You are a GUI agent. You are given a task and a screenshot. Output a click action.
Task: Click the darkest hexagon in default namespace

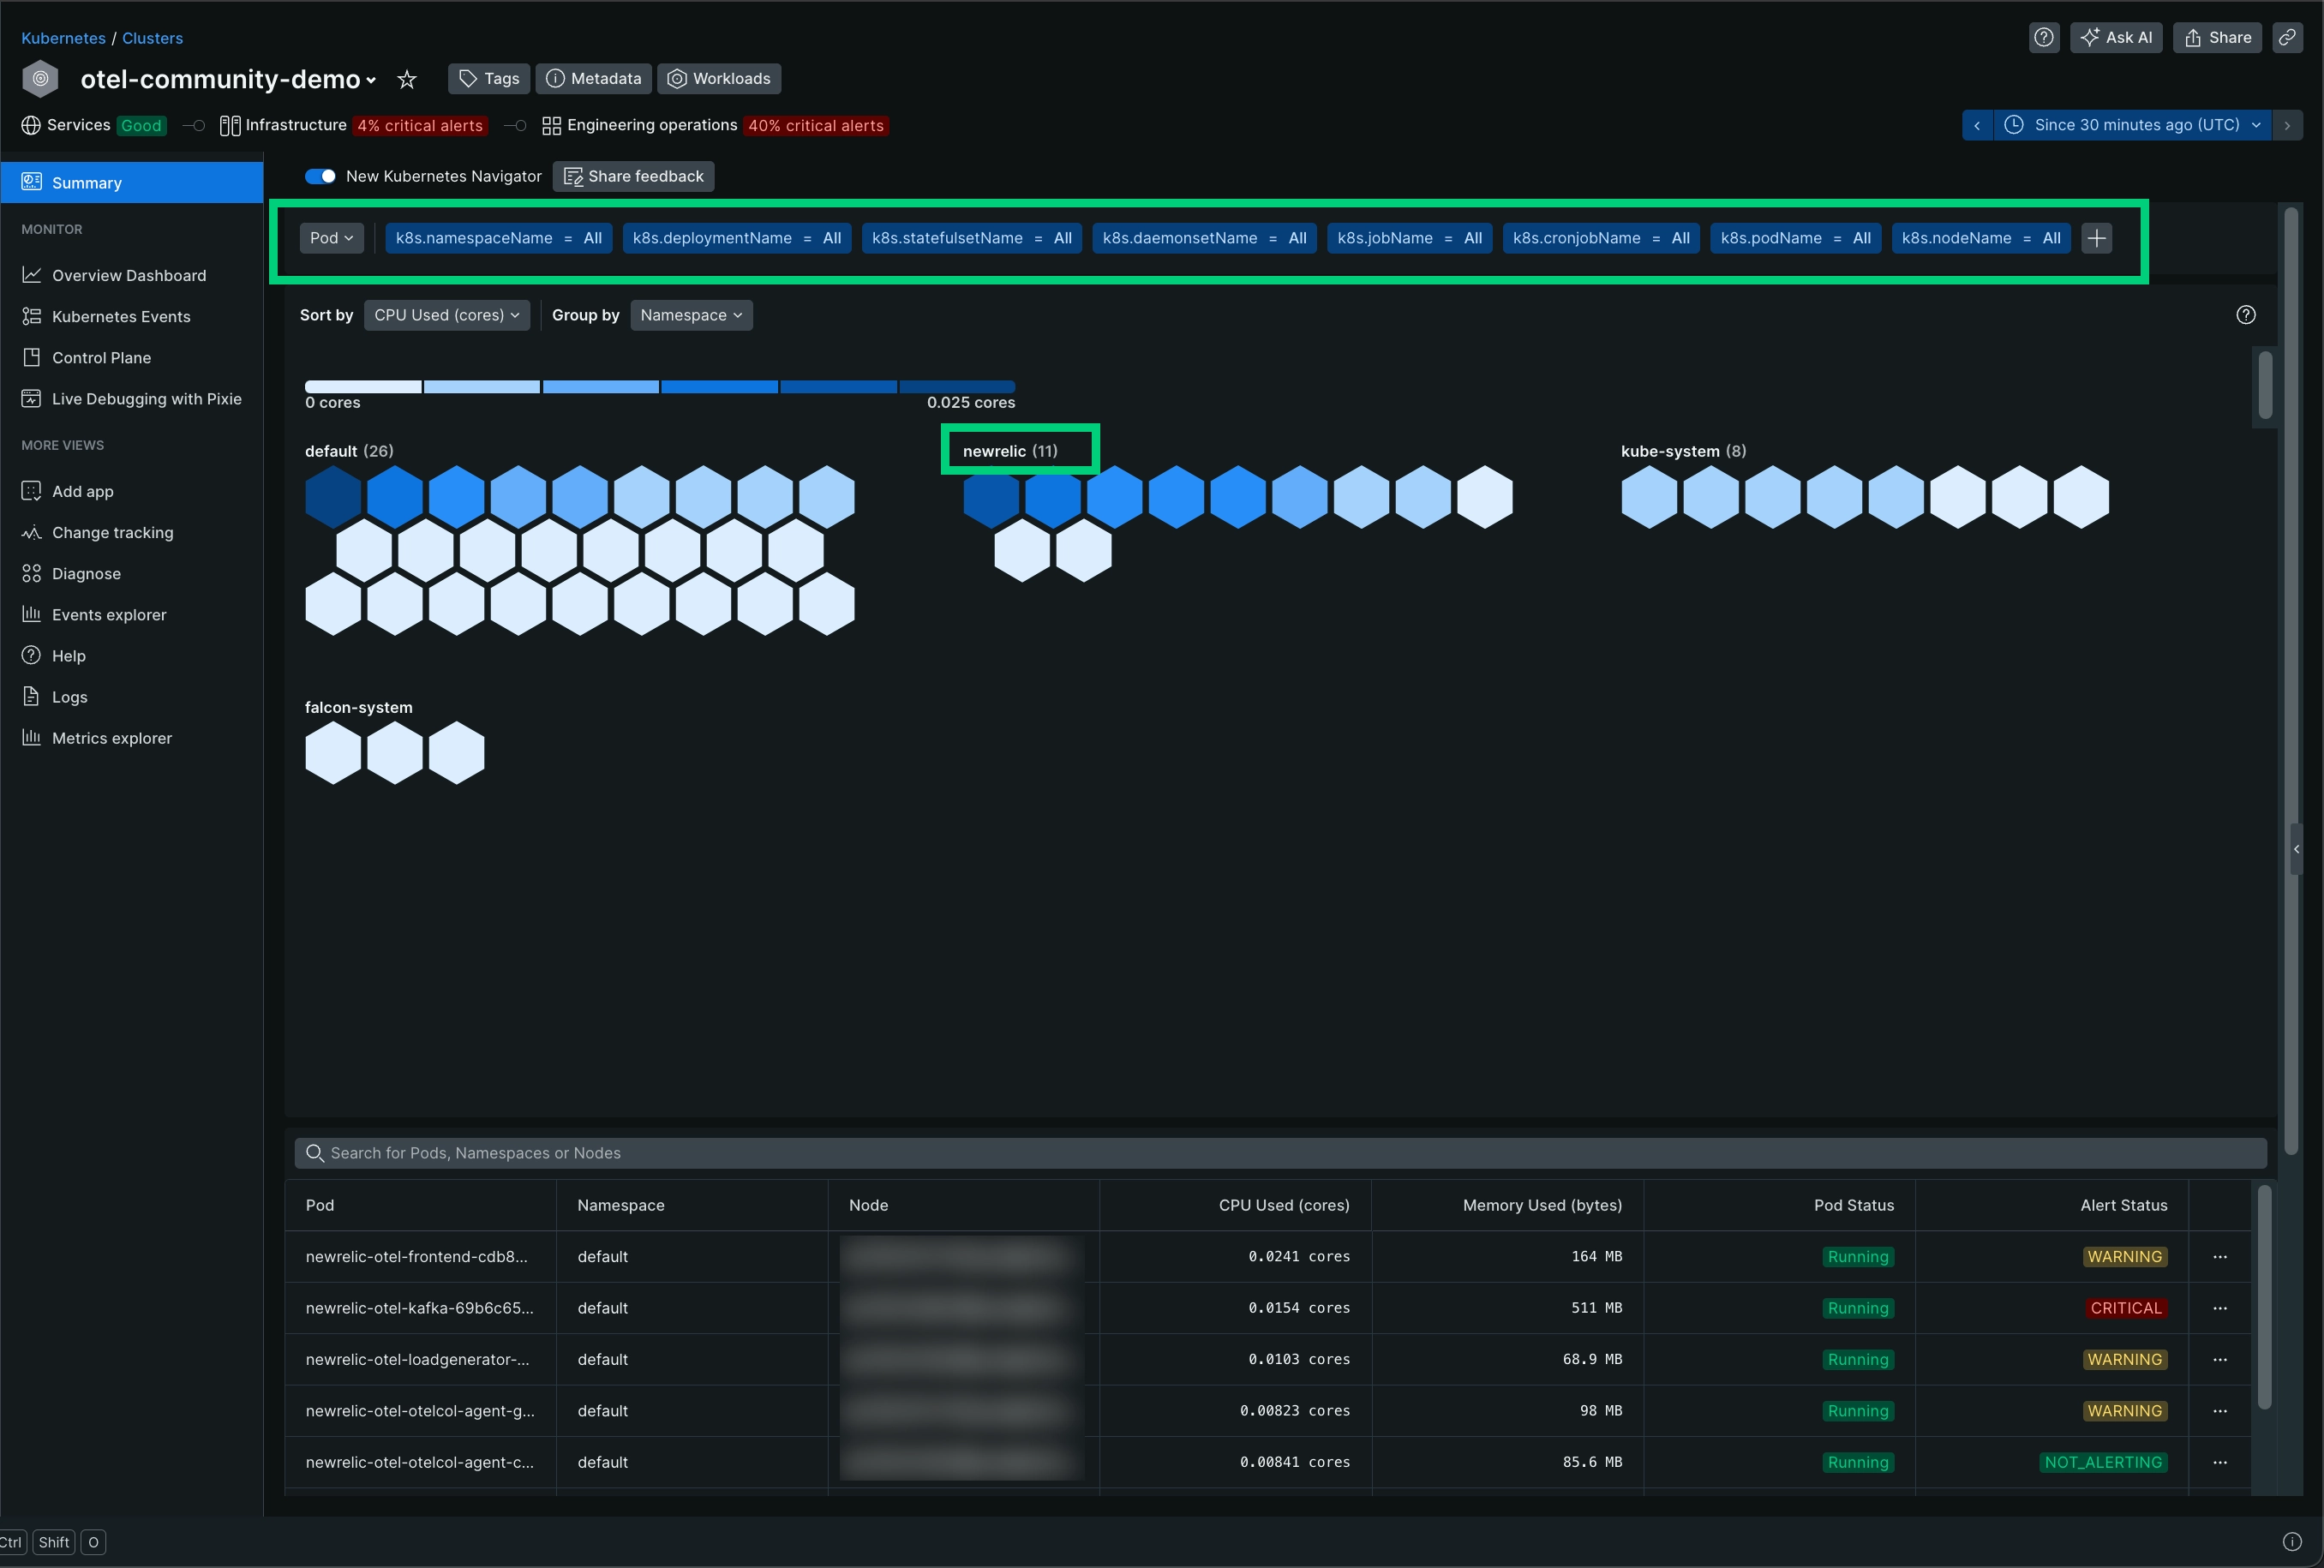(x=333, y=496)
